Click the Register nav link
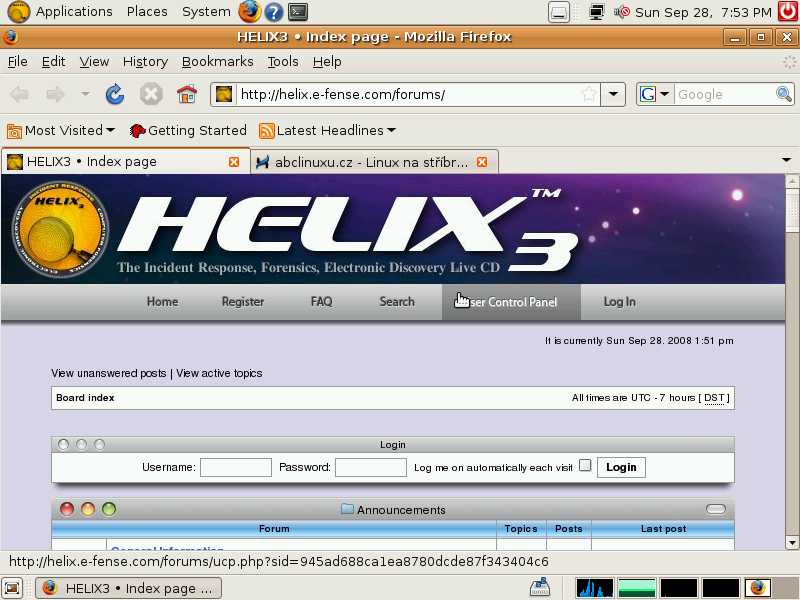This screenshot has width=800, height=600. pyautogui.click(x=243, y=302)
